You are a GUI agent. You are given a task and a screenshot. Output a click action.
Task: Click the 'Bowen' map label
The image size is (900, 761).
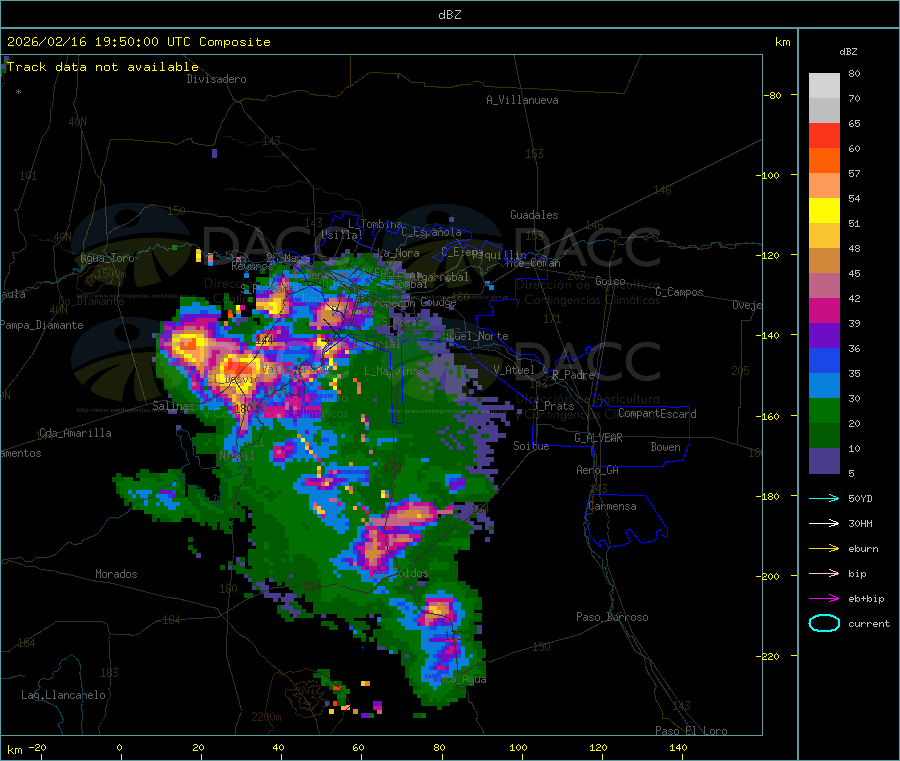point(665,447)
